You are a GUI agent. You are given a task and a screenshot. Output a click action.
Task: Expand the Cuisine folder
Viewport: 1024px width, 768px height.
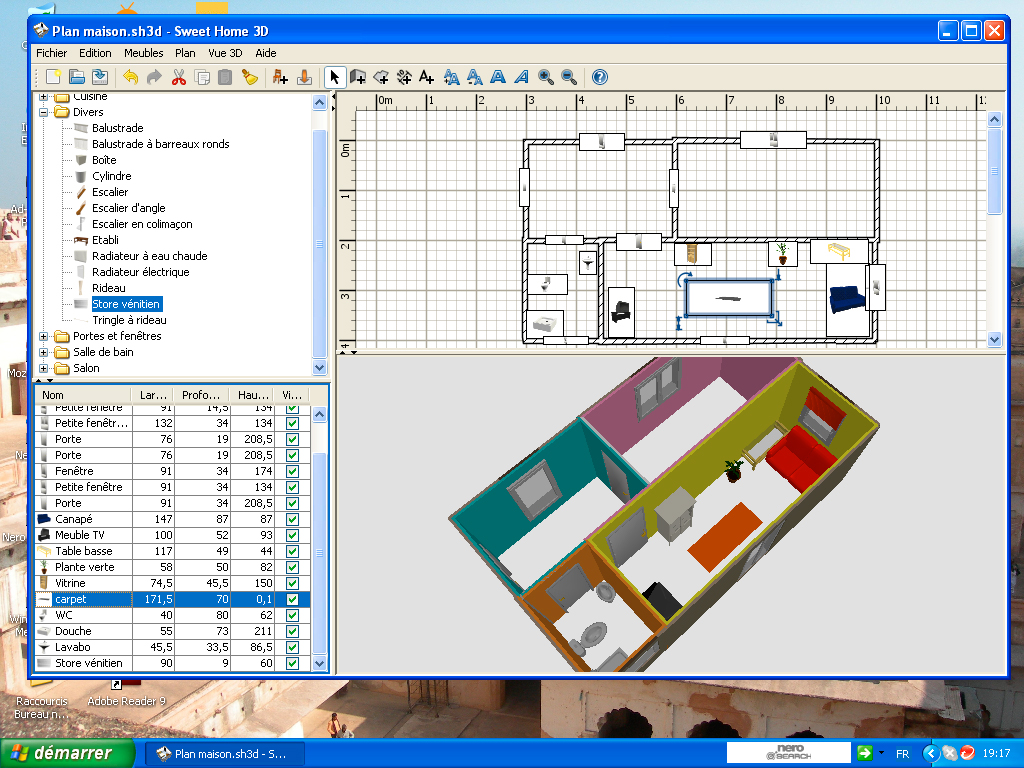tap(44, 97)
